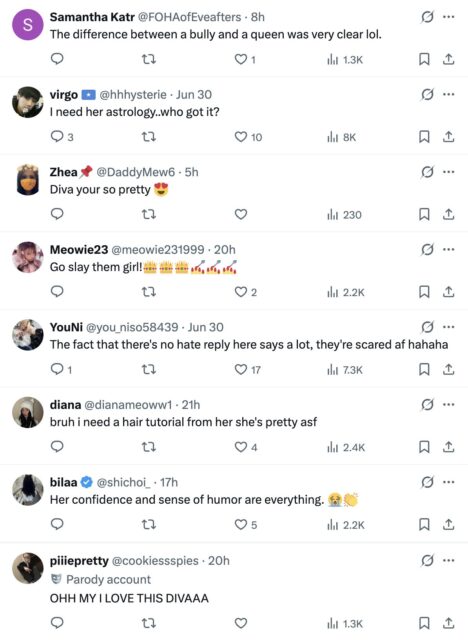Repost piiiepretty's DIVAAA tweet
This screenshot has width=468, height=640.
point(149,623)
